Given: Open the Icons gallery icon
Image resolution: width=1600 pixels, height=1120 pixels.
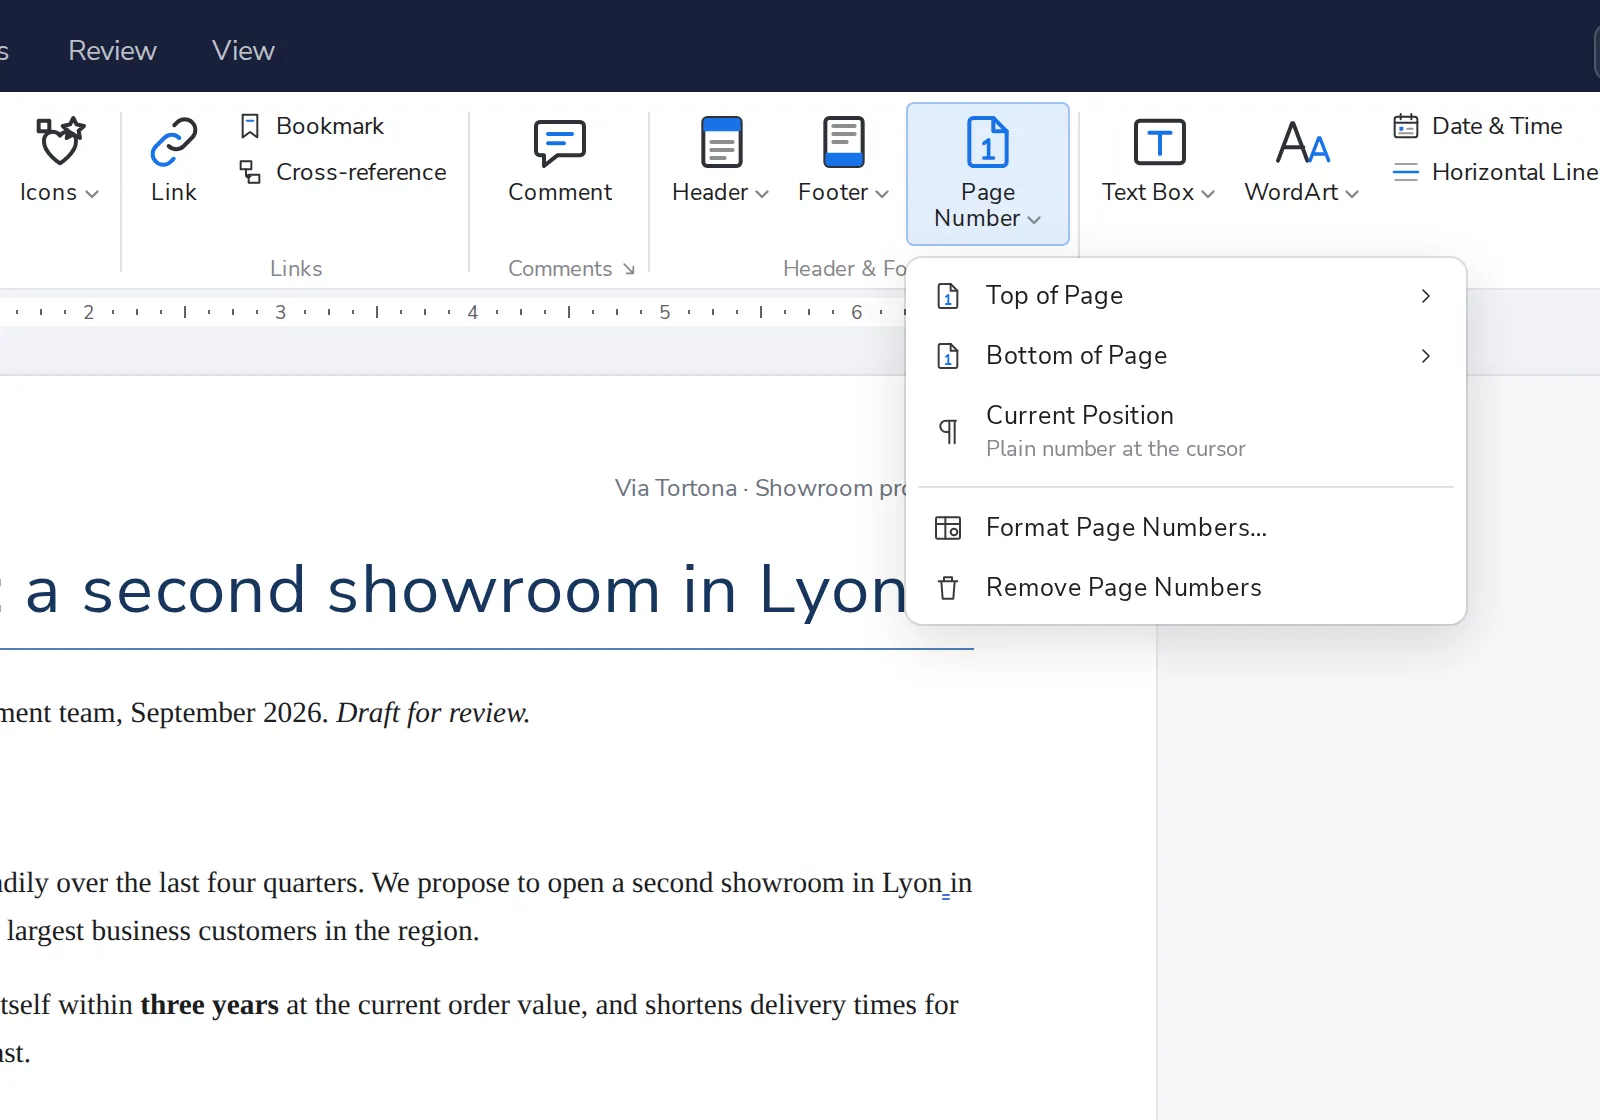Looking at the screenshot, I should [x=60, y=141].
